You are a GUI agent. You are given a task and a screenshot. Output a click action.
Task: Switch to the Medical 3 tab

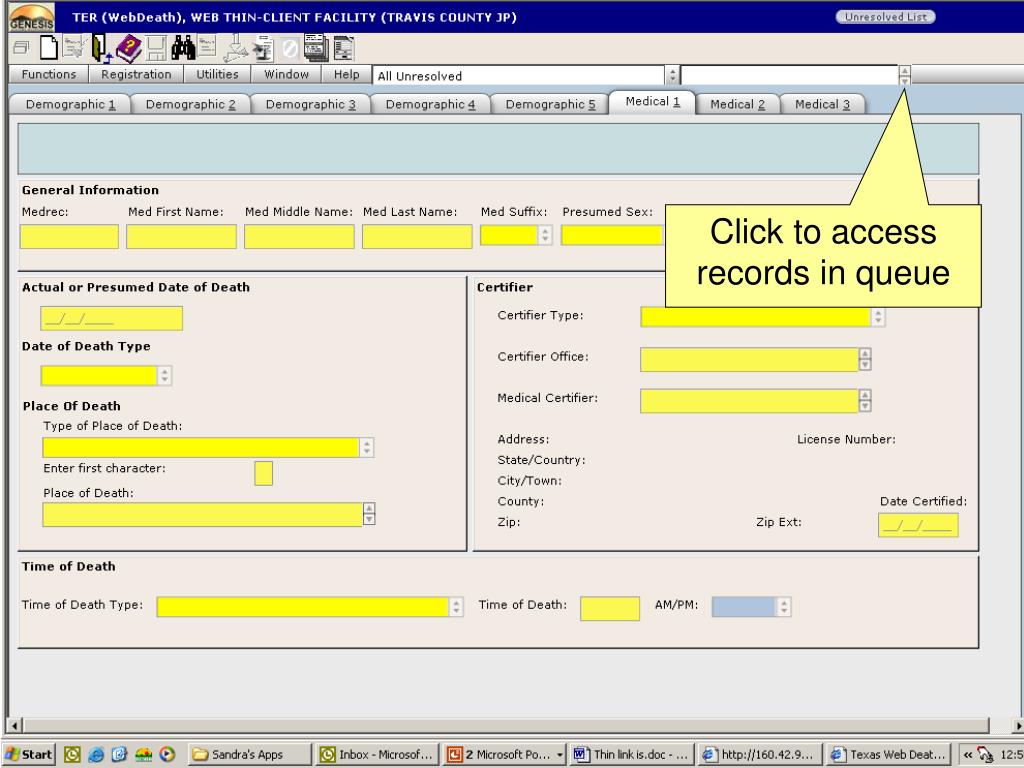(822, 104)
